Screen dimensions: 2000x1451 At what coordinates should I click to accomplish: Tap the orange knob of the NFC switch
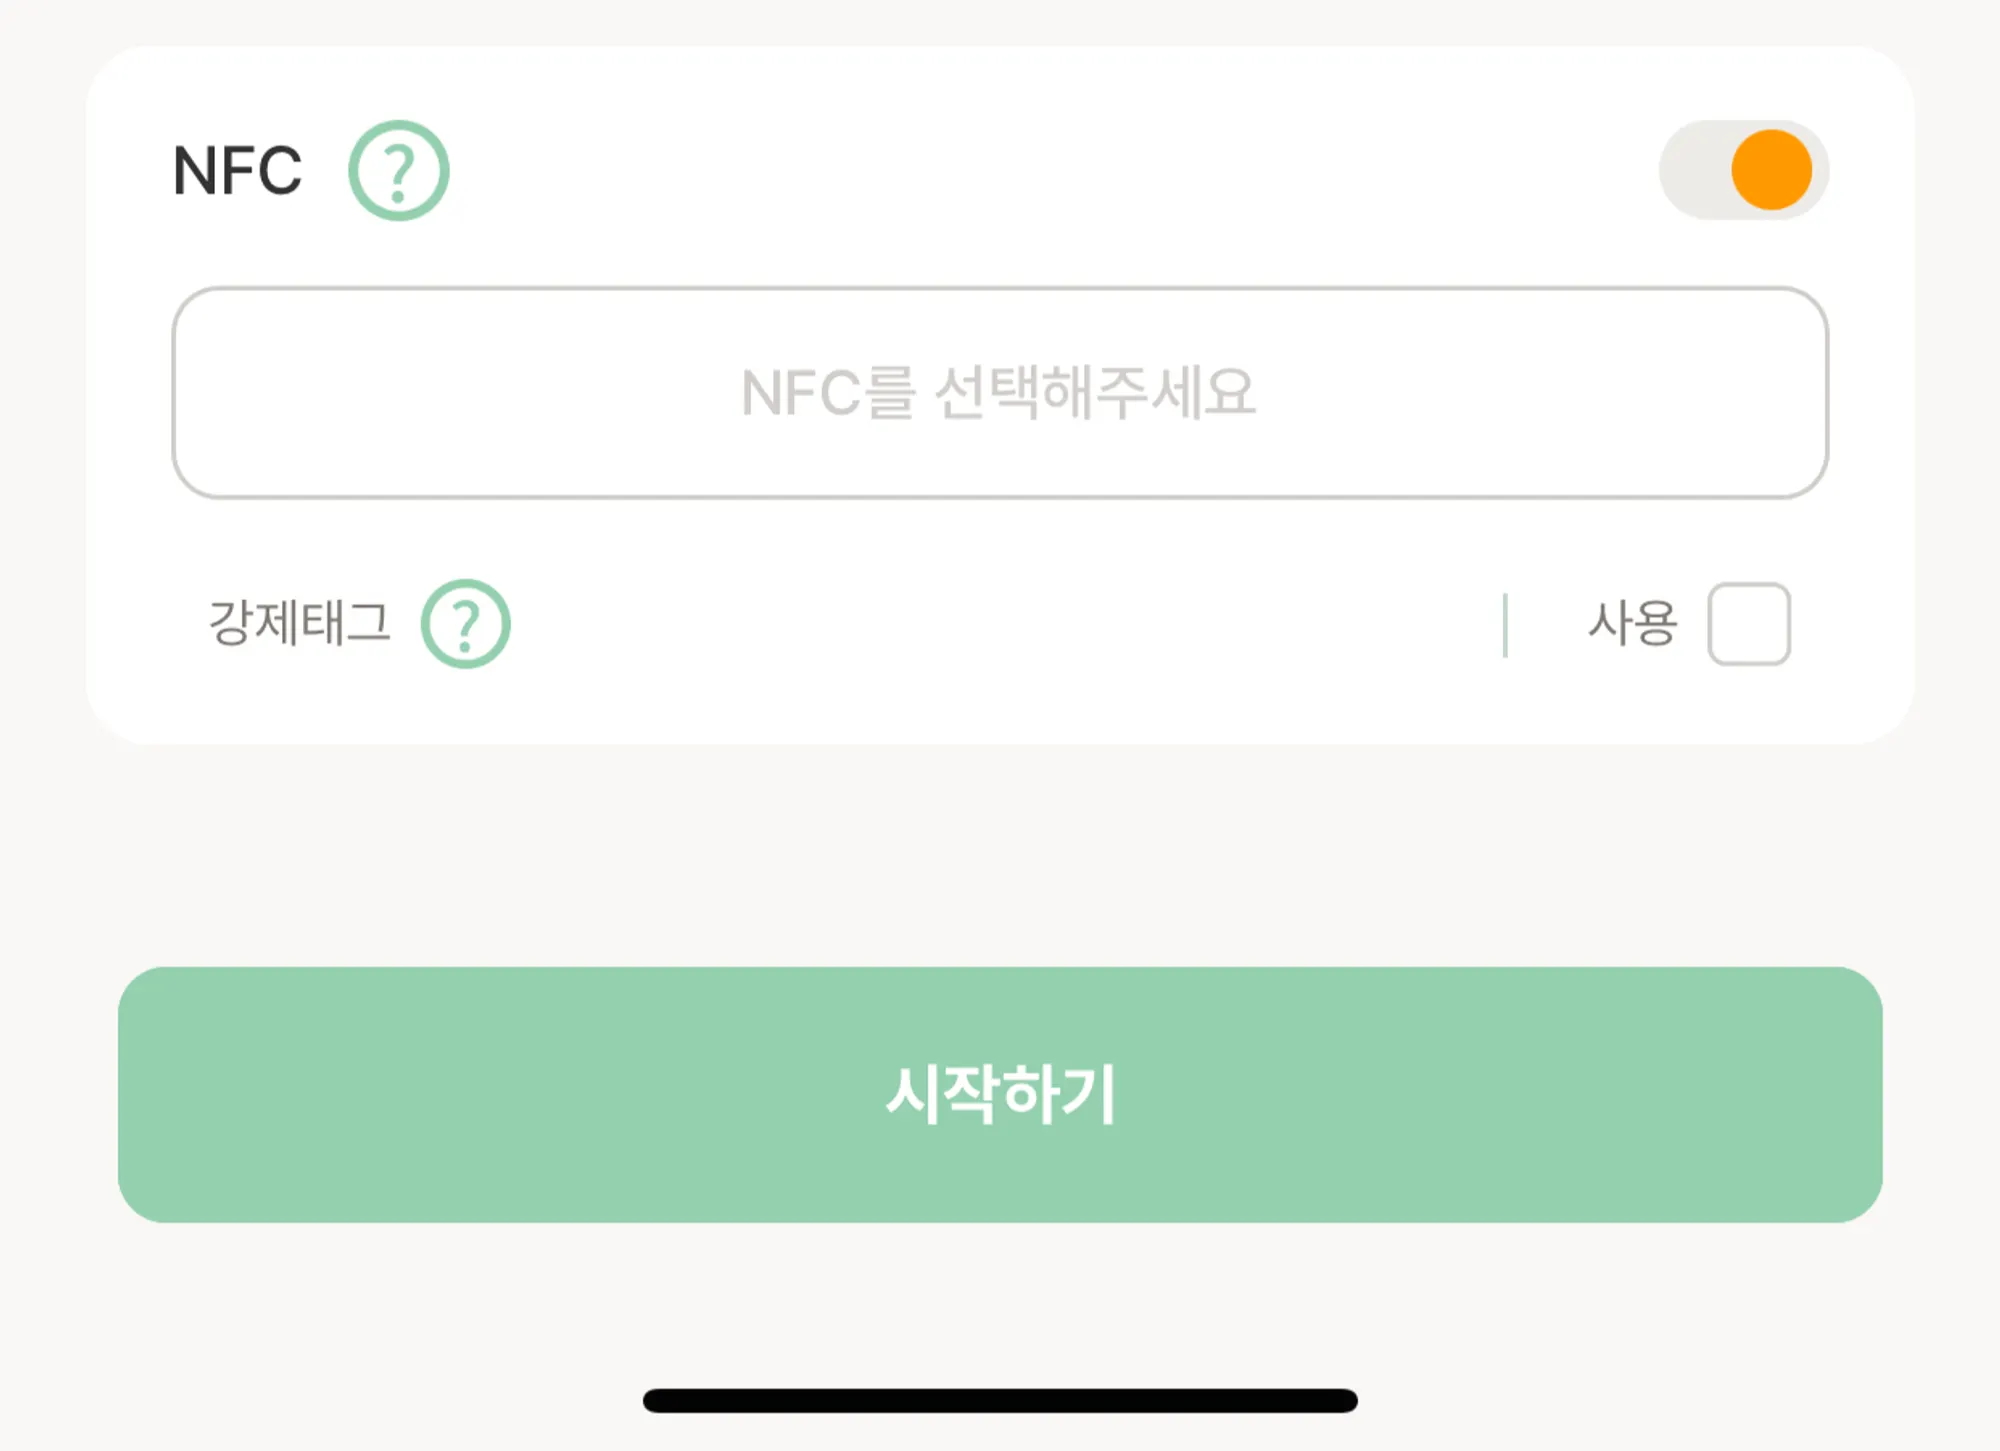point(1771,170)
